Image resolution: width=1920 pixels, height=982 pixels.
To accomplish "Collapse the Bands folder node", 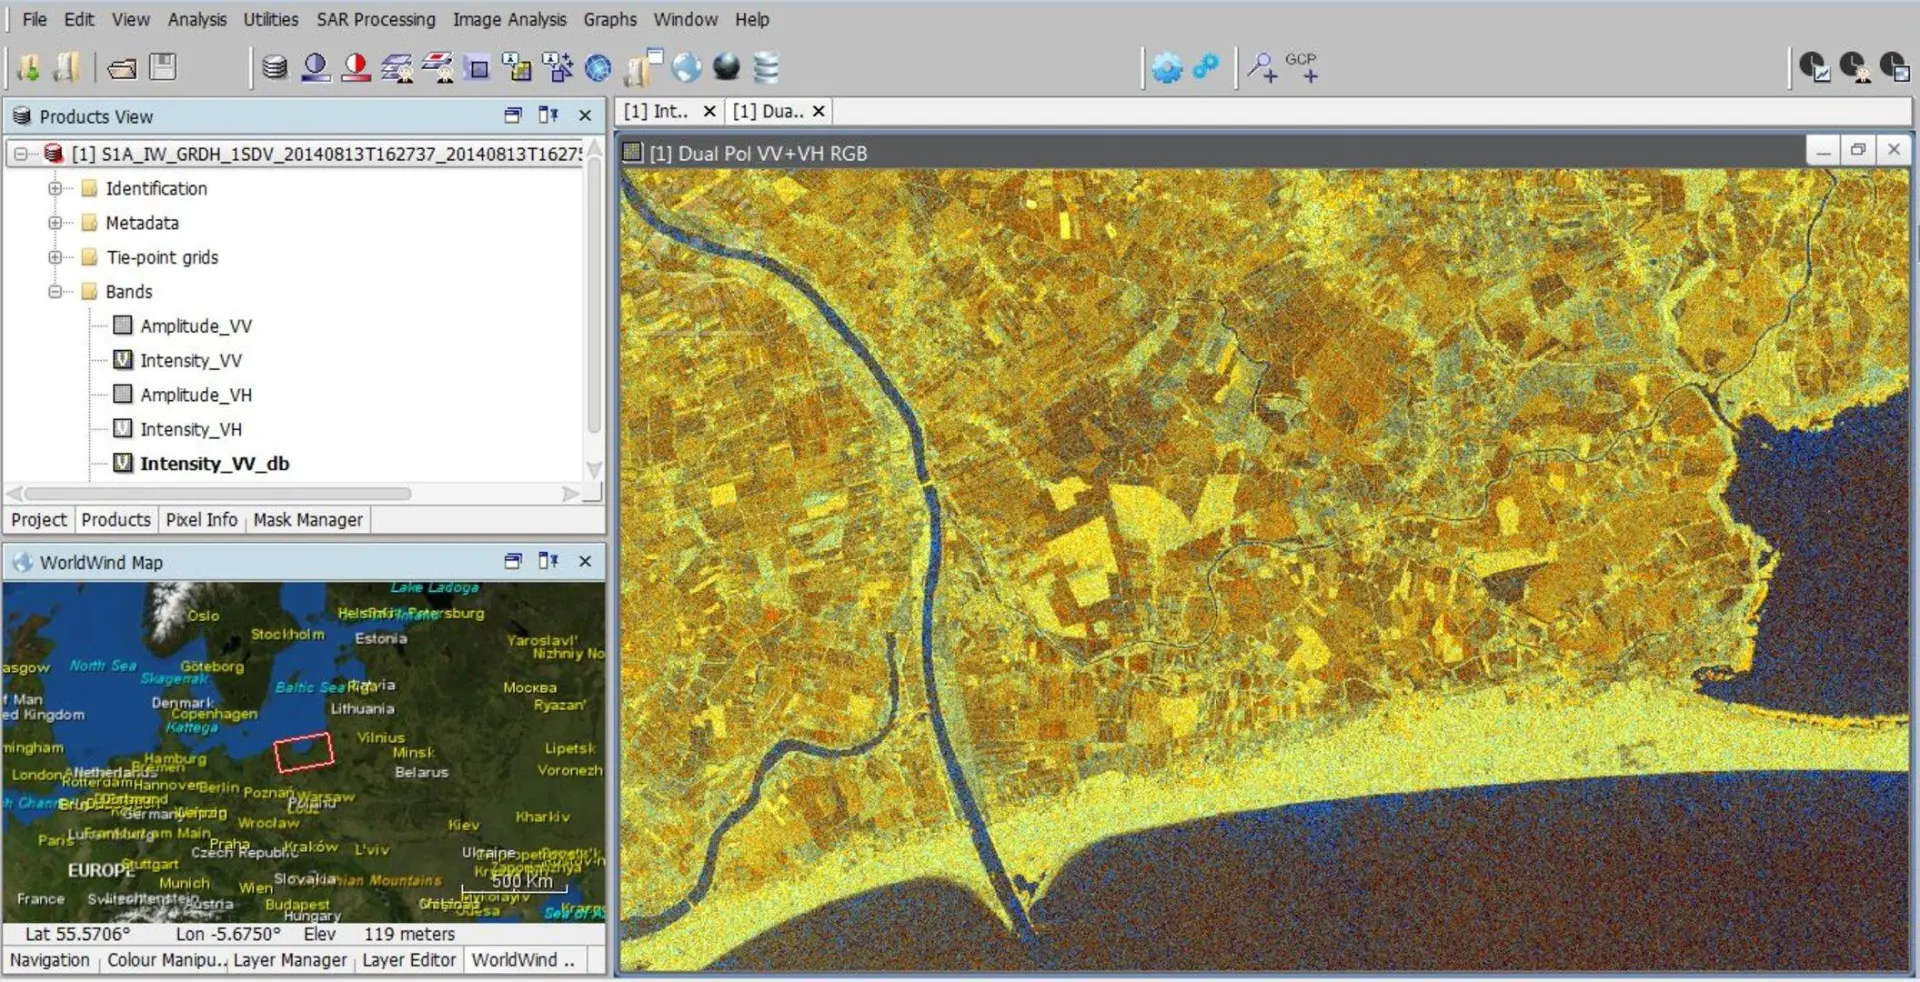I will click(x=55, y=292).
